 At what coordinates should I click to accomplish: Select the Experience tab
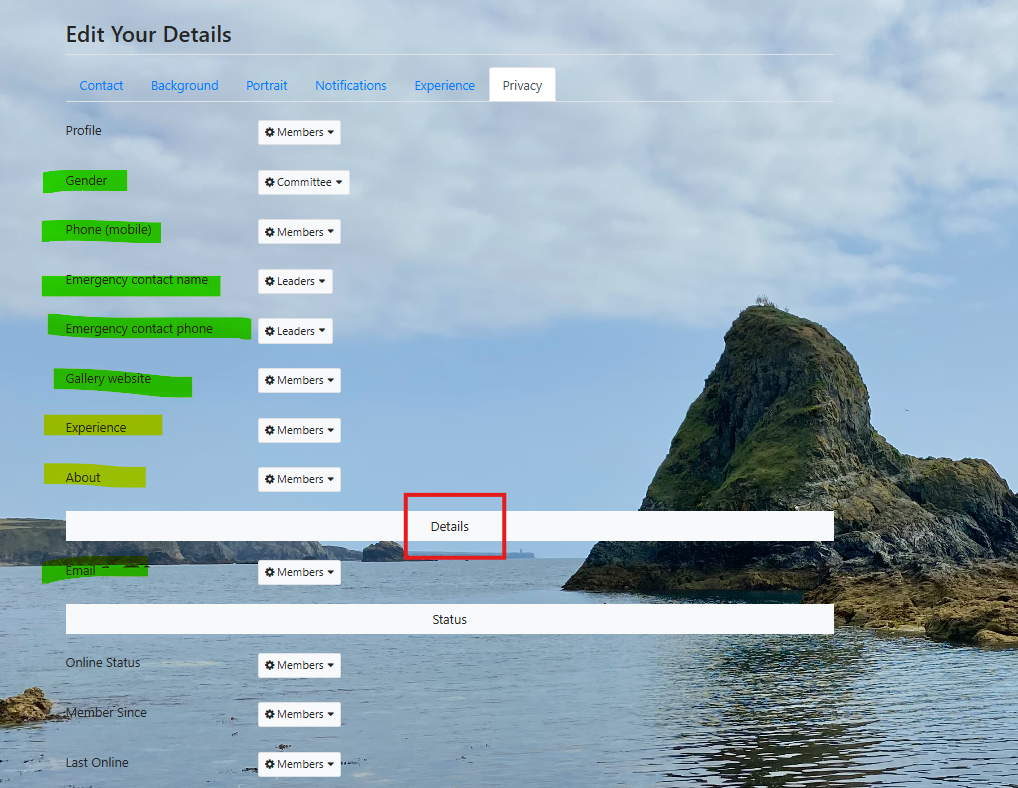tap(444, 85)
